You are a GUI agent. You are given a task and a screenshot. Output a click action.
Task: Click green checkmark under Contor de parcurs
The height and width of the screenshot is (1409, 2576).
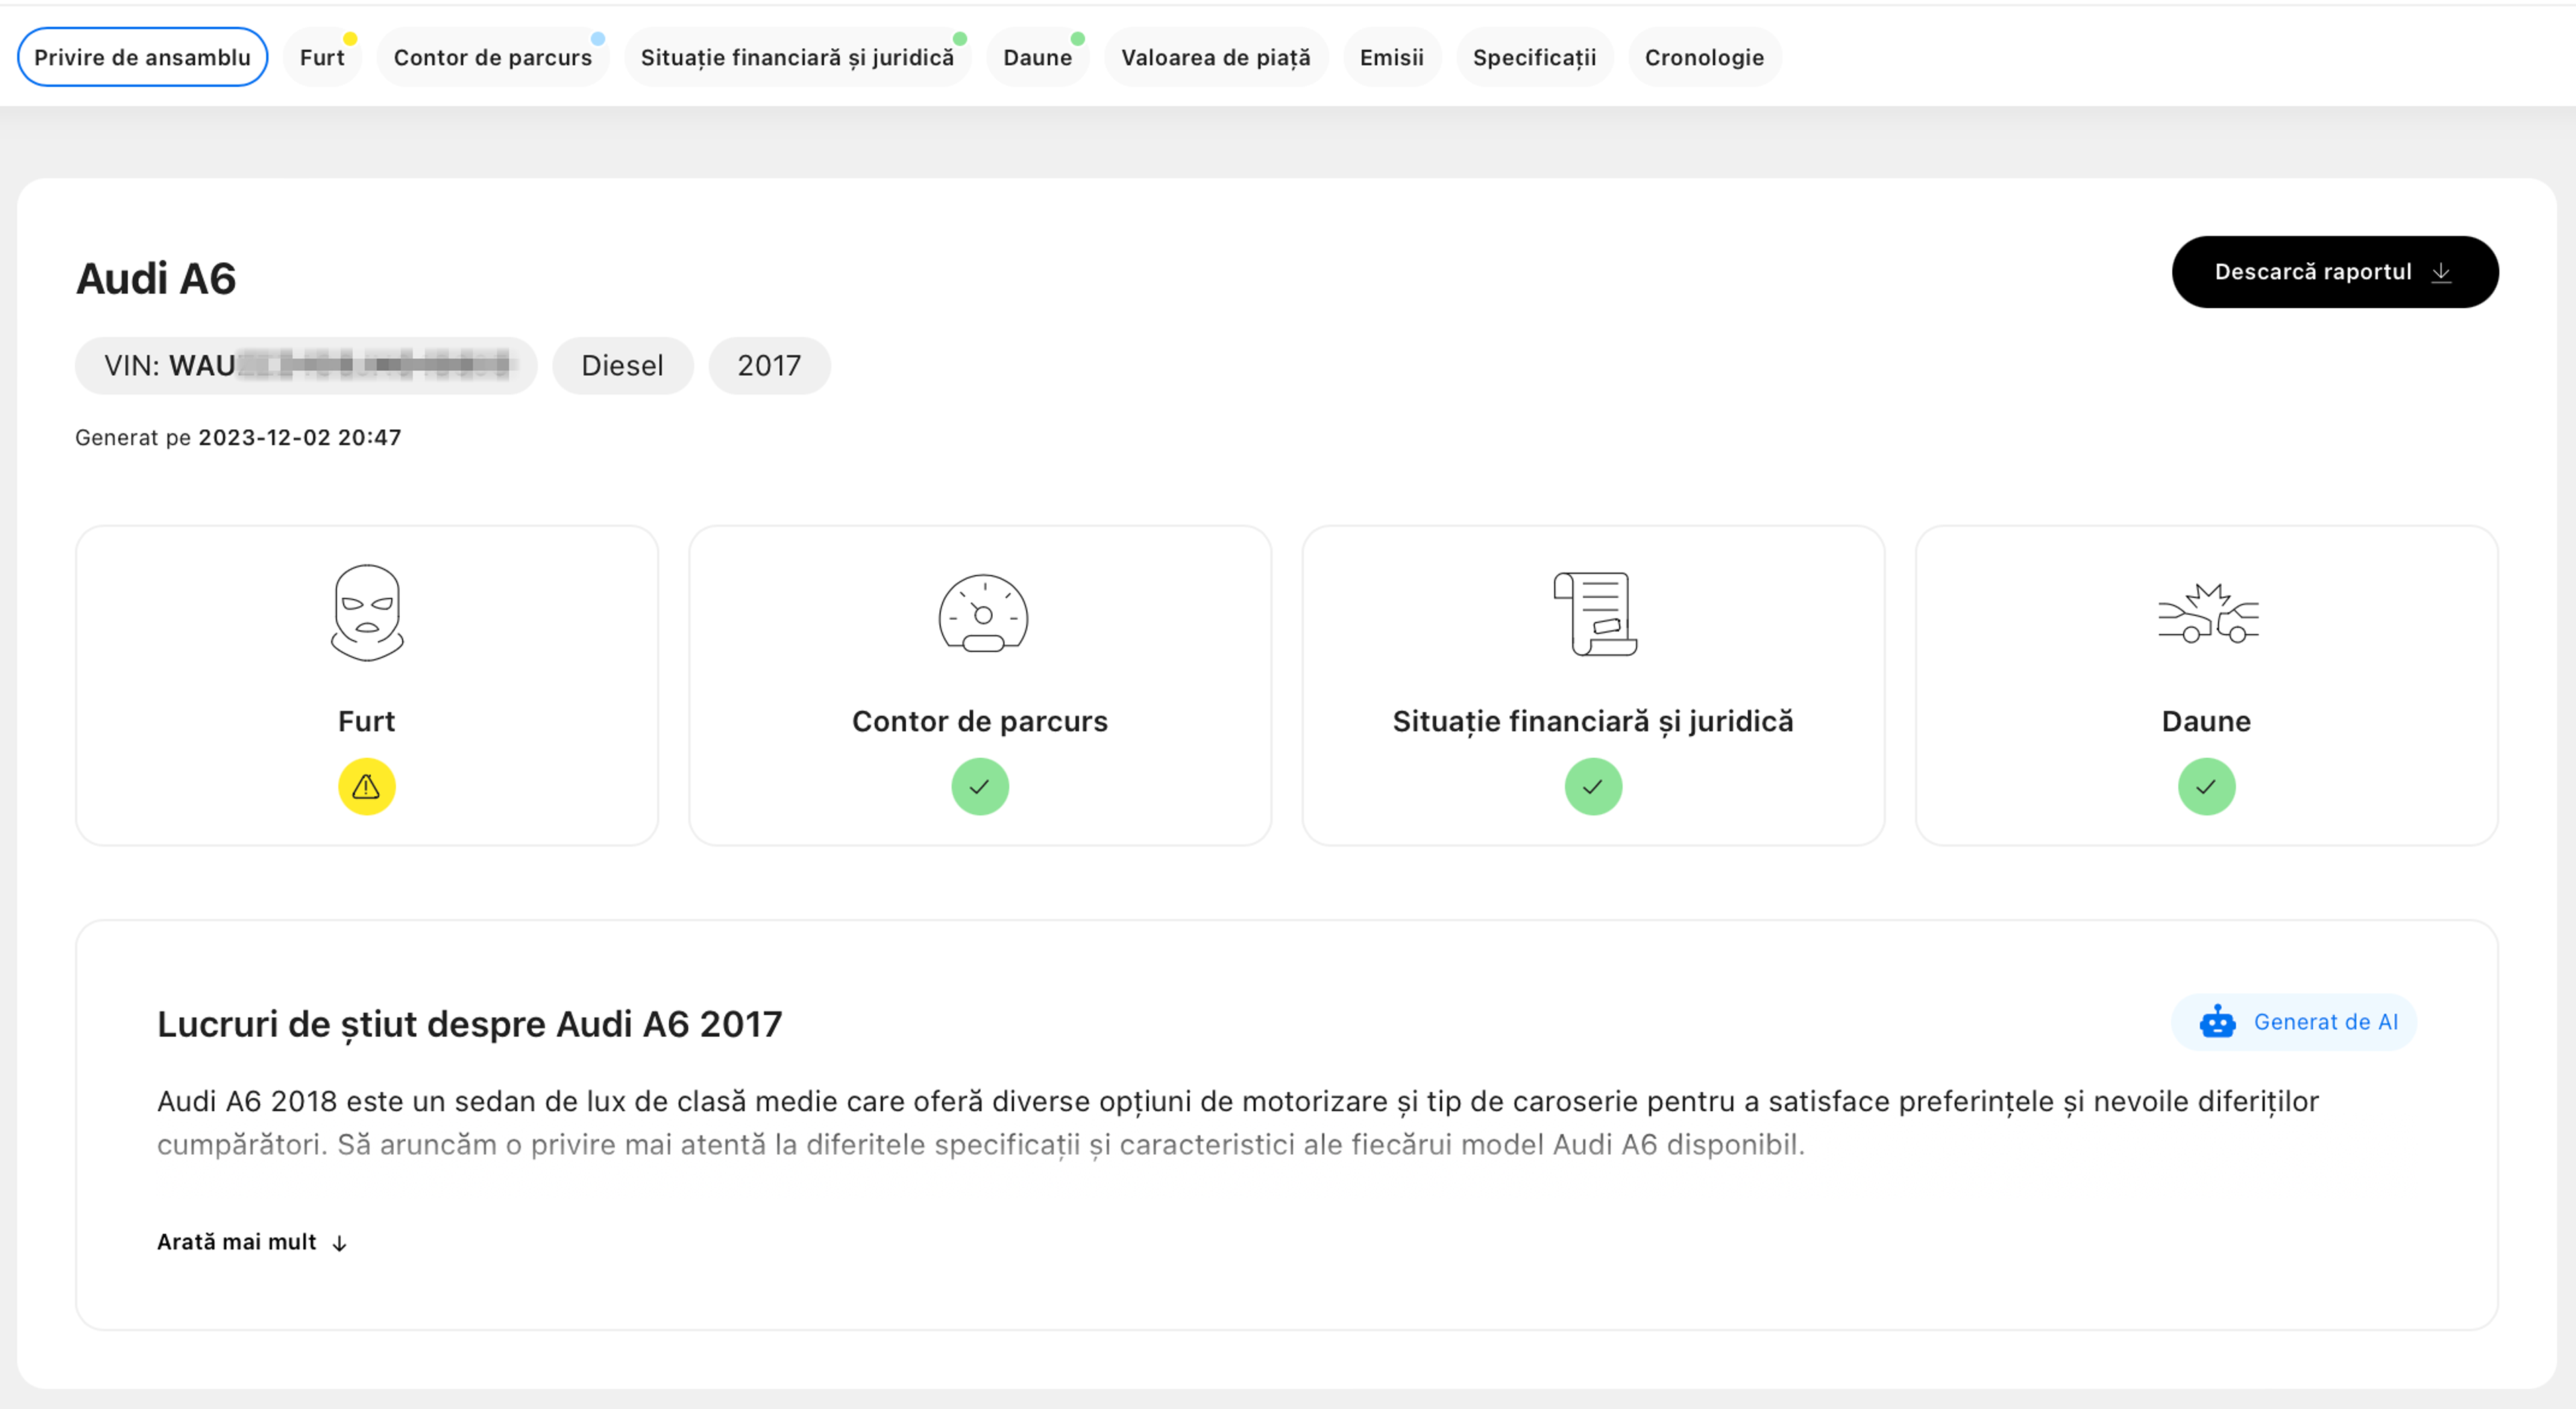980,787
